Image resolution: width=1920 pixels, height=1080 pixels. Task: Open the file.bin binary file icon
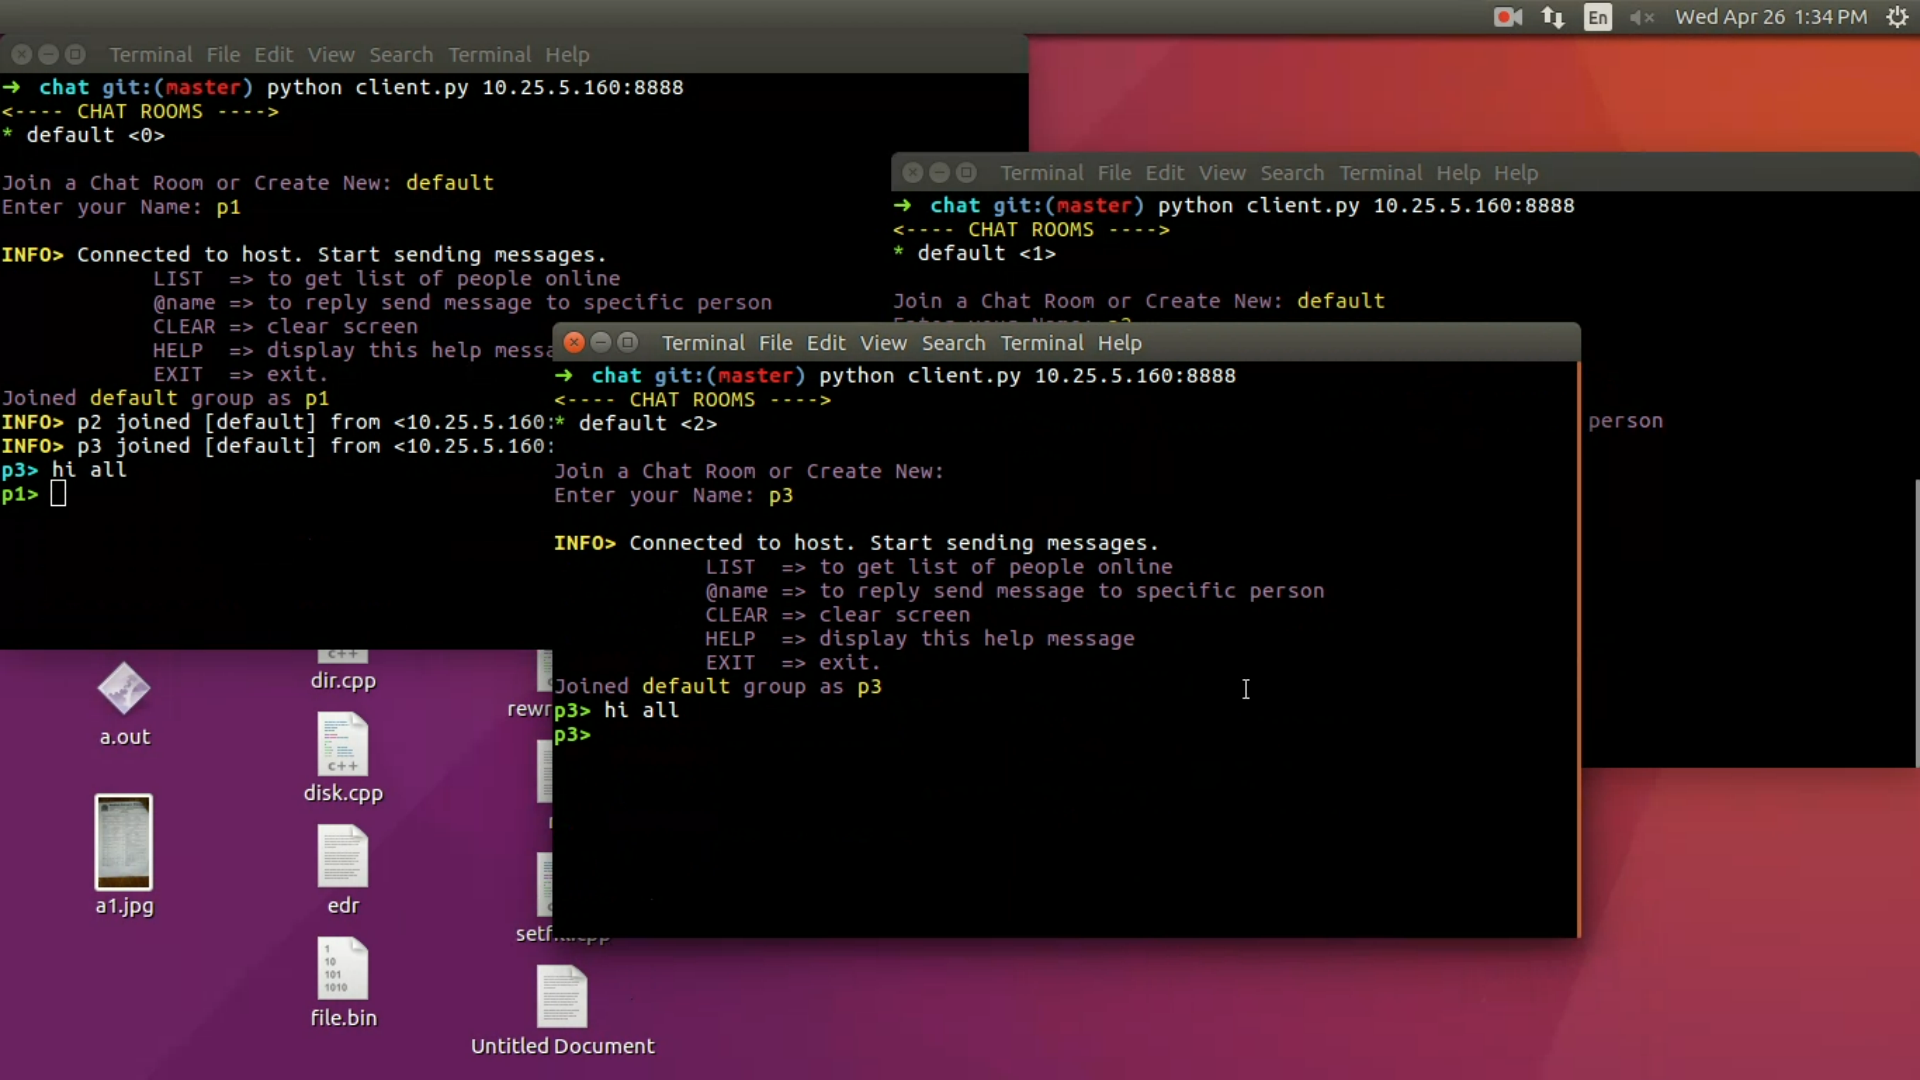coord(343,969)
